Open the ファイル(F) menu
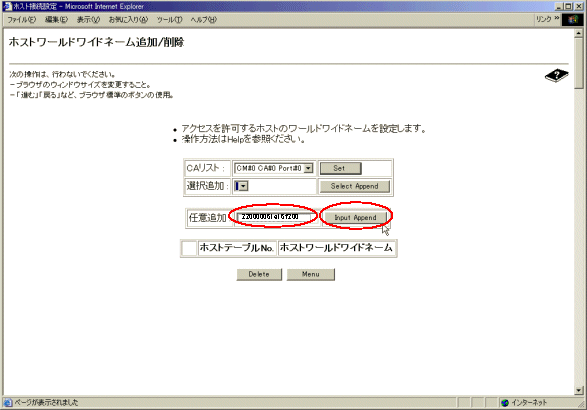 [x=22, y=20]
